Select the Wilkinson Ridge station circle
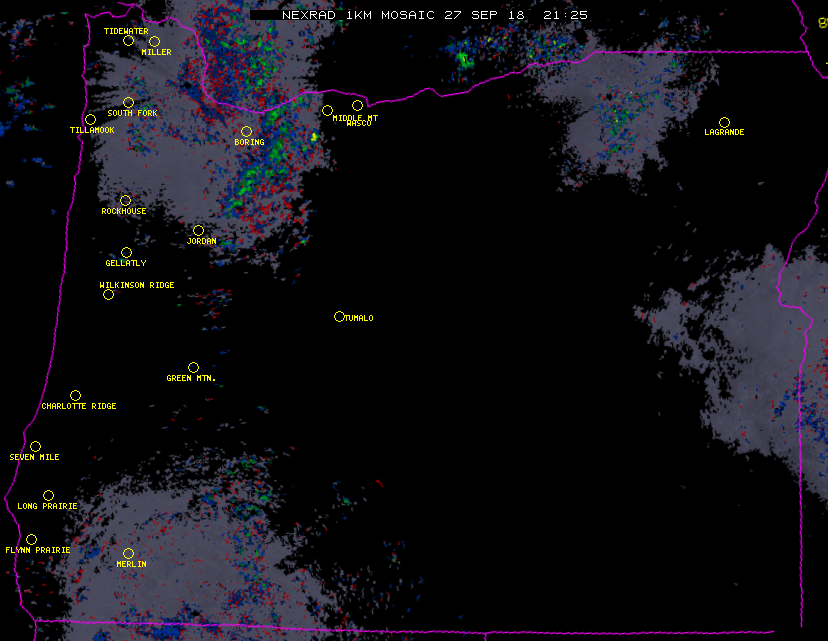The height and width of the screenshot is (641, 828). [x=108, y=294]
